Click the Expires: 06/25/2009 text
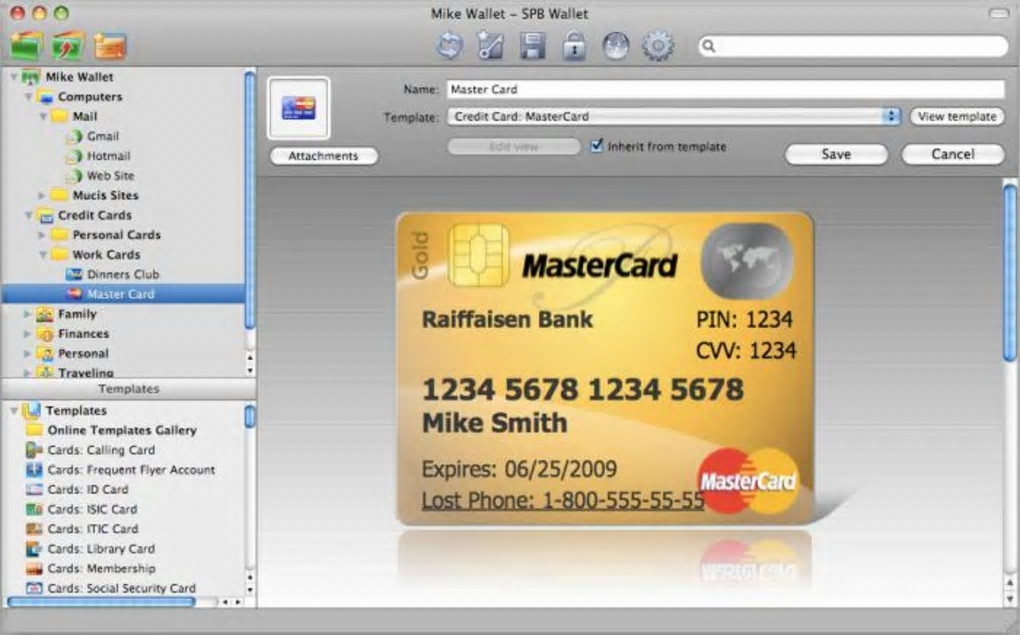The width and height of the screenshot is (1020, 635). tap(519, 469)
